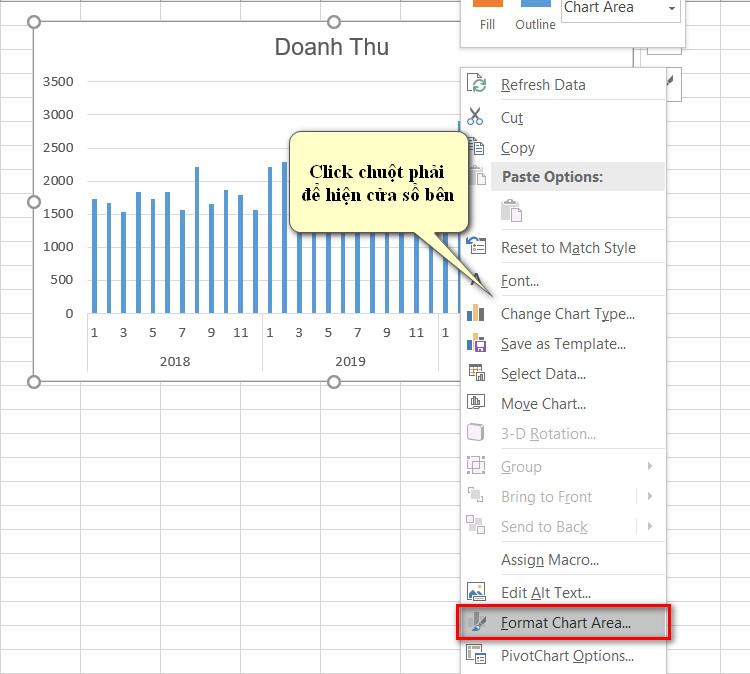Click the Fill color button

(x=487, y=15)
